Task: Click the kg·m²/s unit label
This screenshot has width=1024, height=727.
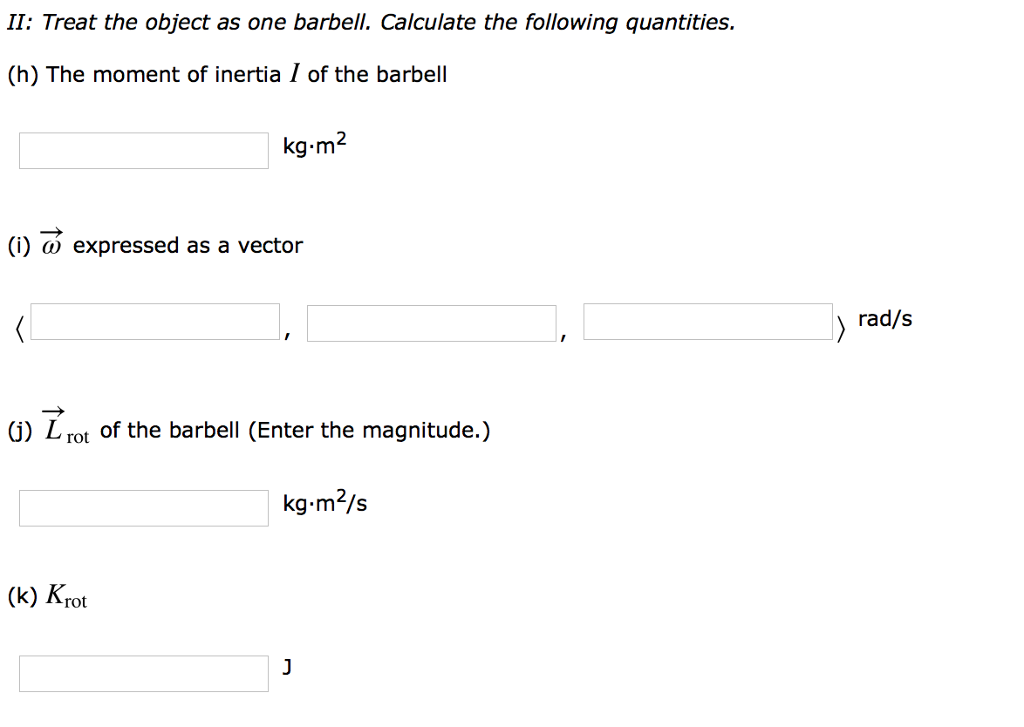Action: (324, 503)
